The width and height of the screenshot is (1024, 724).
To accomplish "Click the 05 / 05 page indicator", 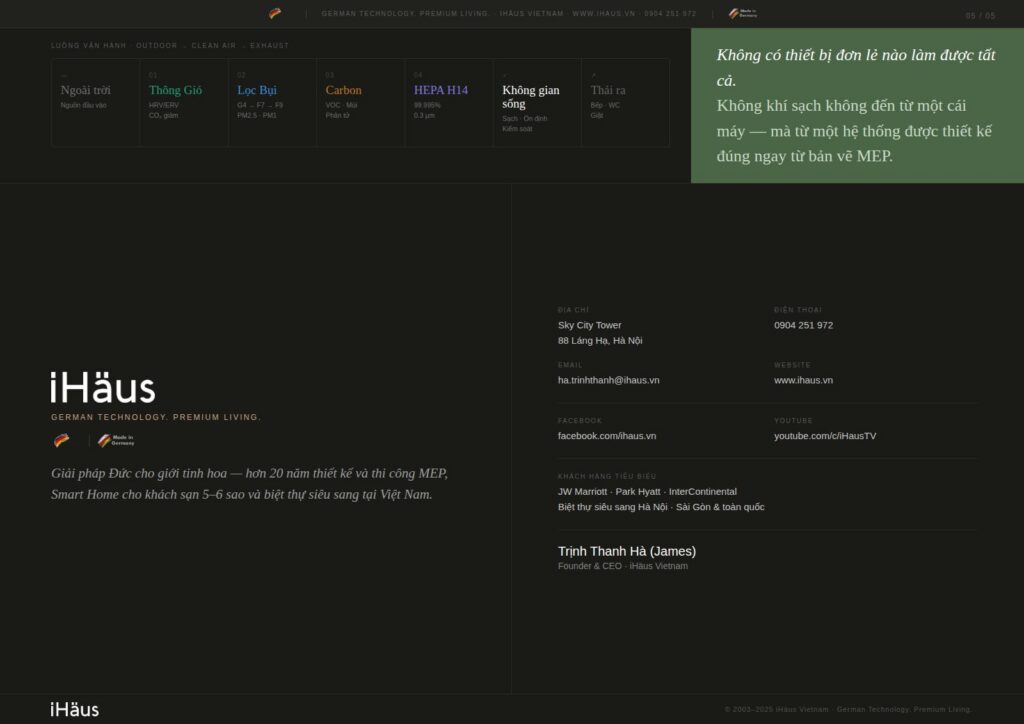I will tap(980, 15).
